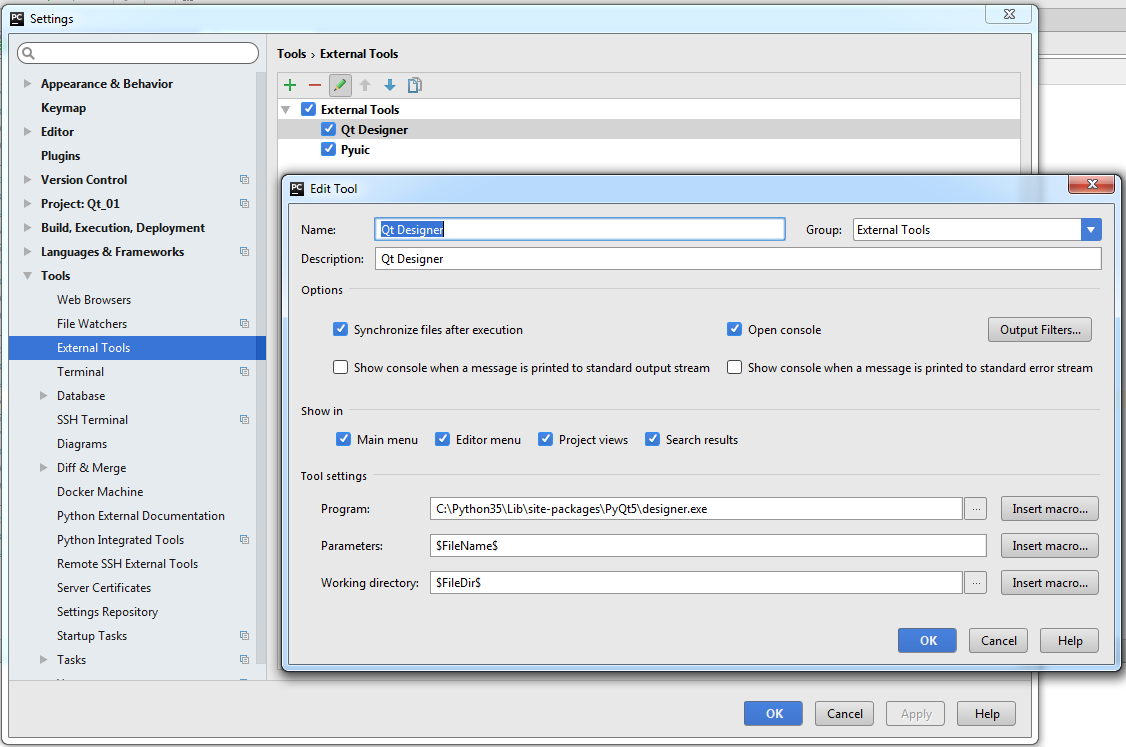Image resolution: width=1126 pixels, height=747 pixels.
Task: Click into the Description field
Action: click(738, 259)
